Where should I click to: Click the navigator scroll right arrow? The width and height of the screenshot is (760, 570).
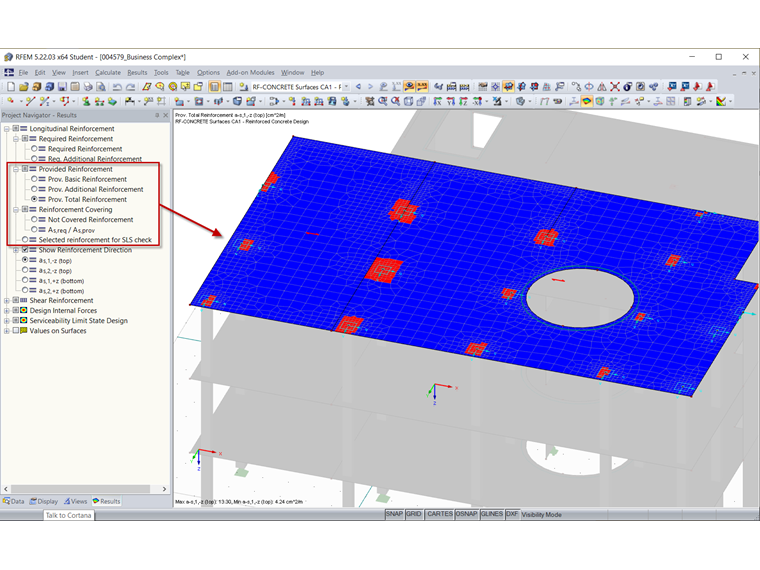[164, 489]
